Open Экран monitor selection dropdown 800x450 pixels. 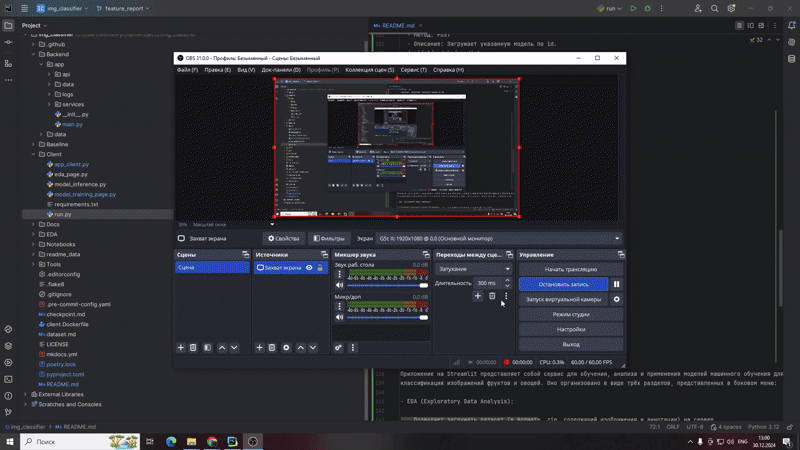coord(498,238)
